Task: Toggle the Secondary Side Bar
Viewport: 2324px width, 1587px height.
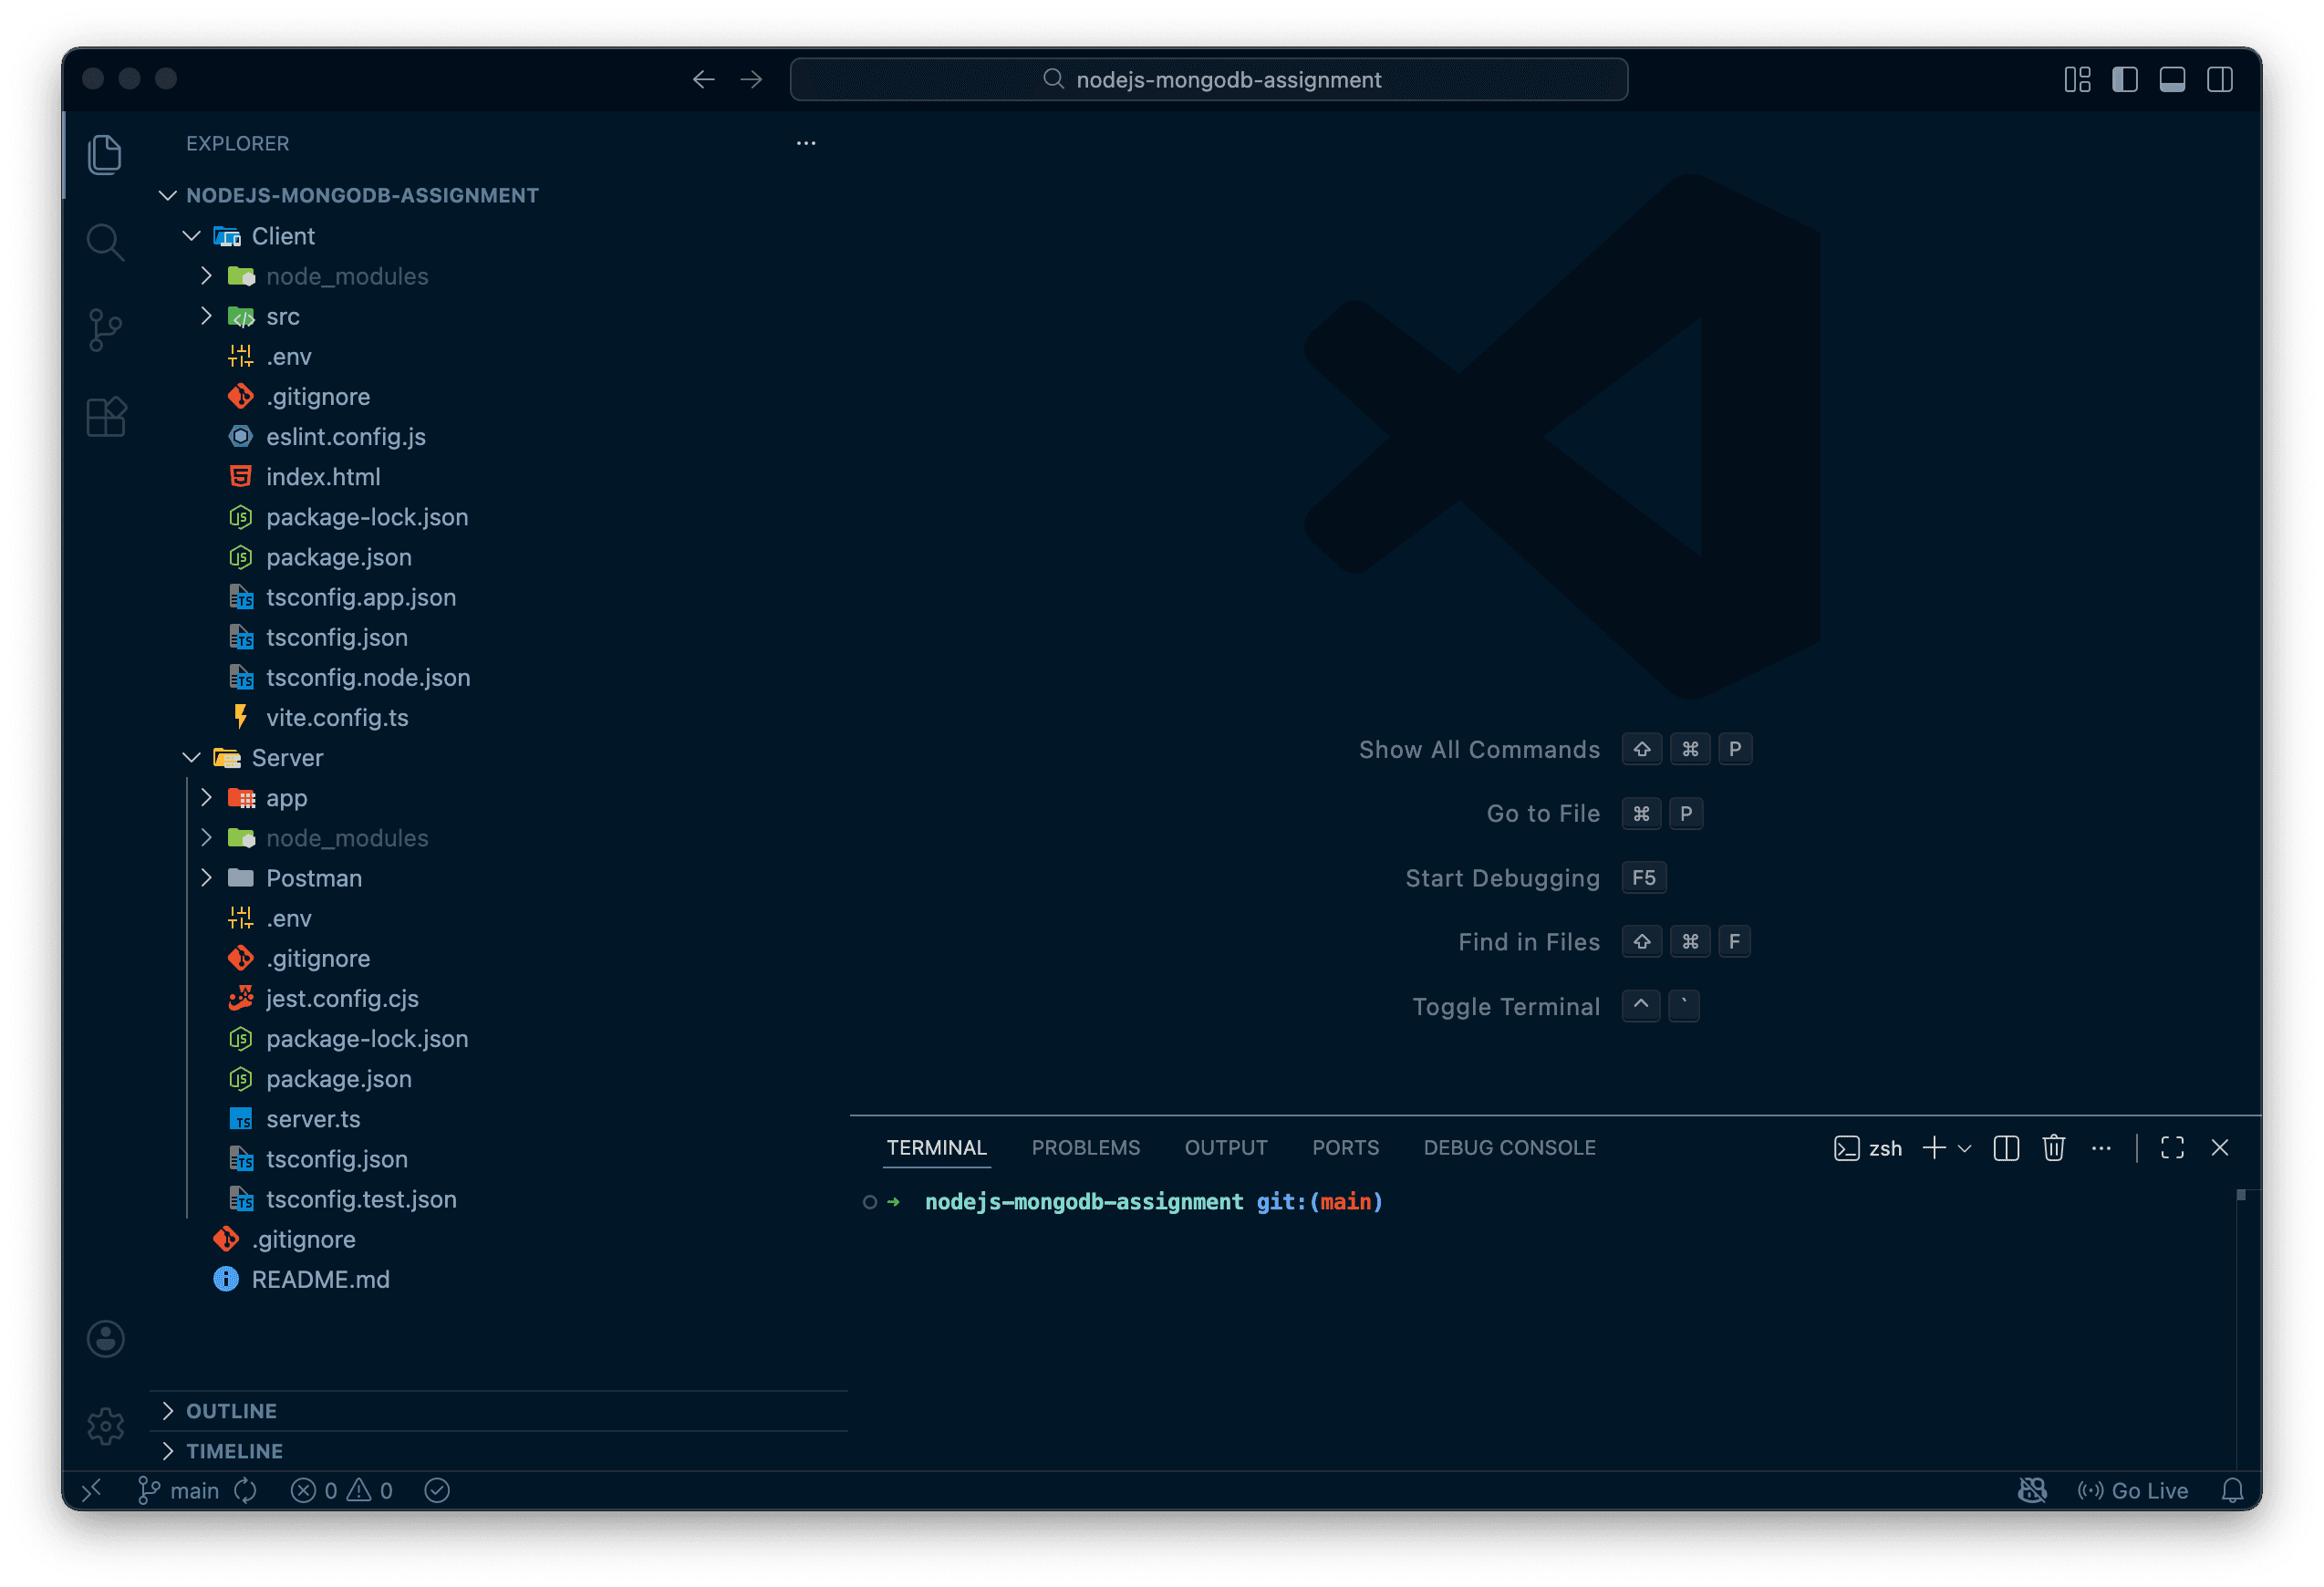Action: click(2220, 79)
